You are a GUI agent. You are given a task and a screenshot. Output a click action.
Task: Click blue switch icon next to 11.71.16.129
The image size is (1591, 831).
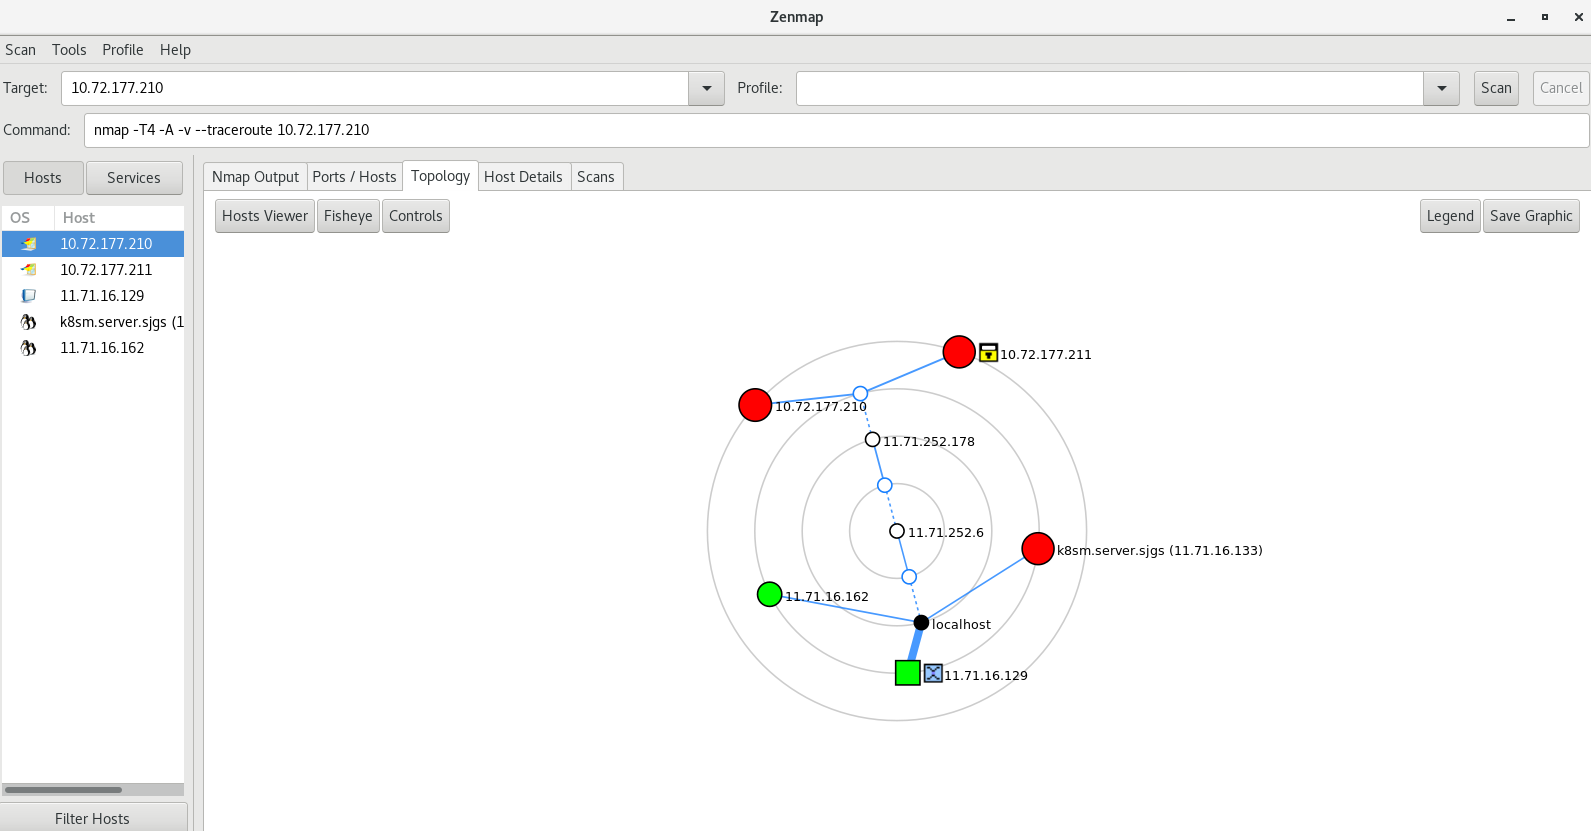coord(933,673)
